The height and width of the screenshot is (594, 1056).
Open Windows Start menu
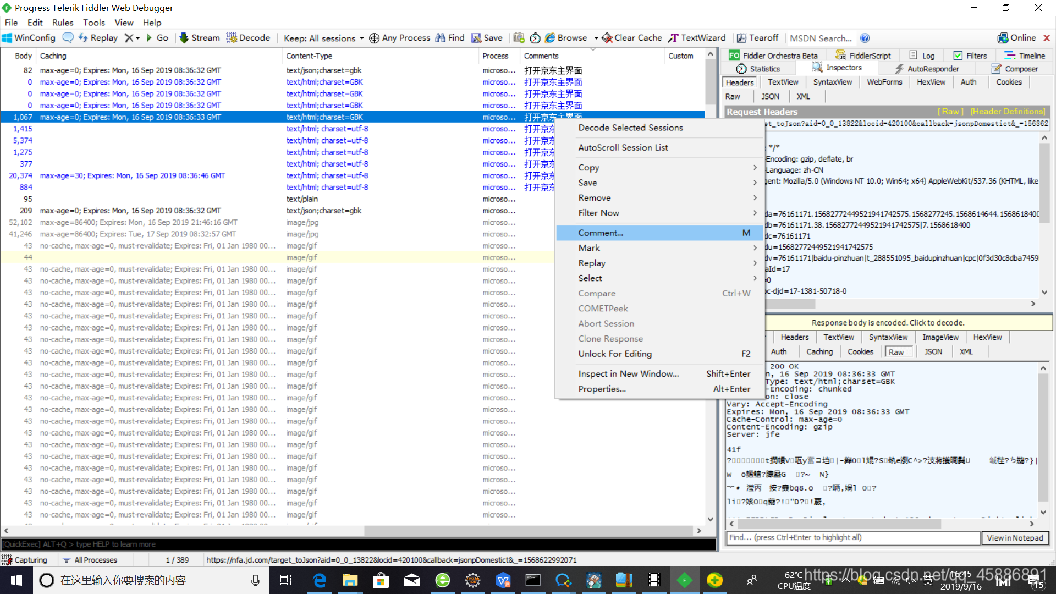[x=16, y=580]
